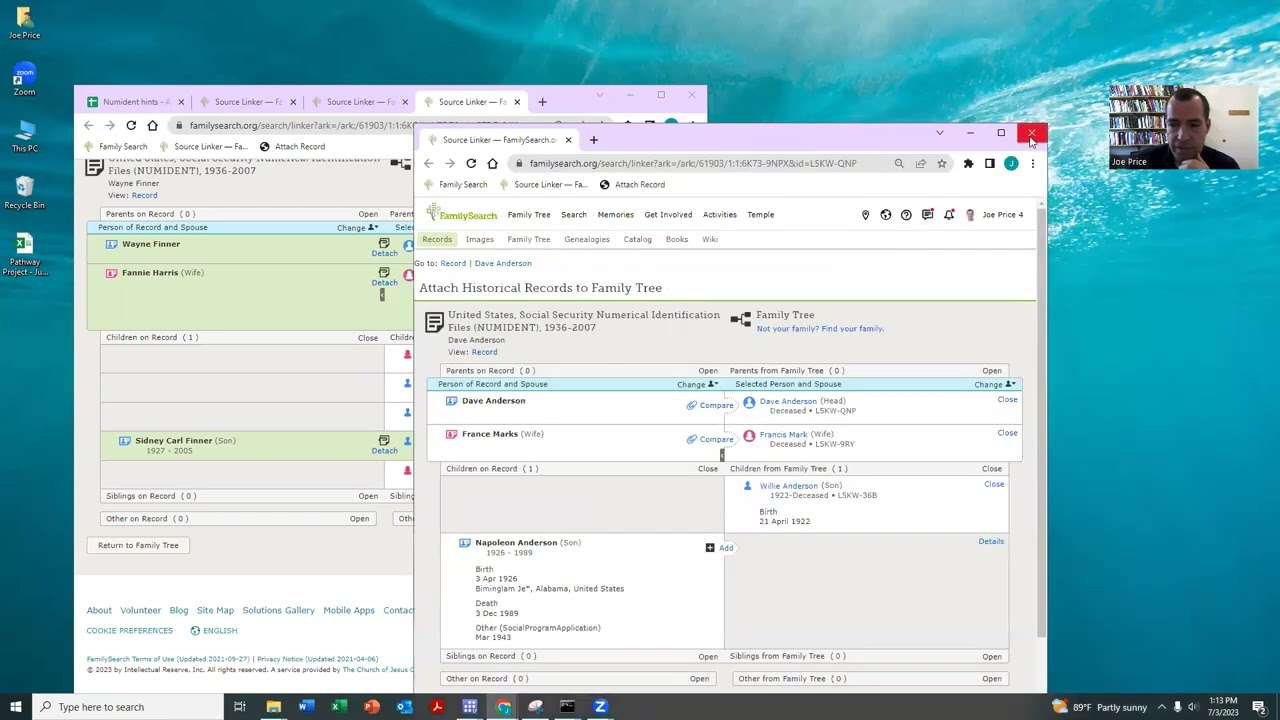Open Chrome tab search dropdown arrow
Screen dimensions: 1280x720
(x=939, y=133)
